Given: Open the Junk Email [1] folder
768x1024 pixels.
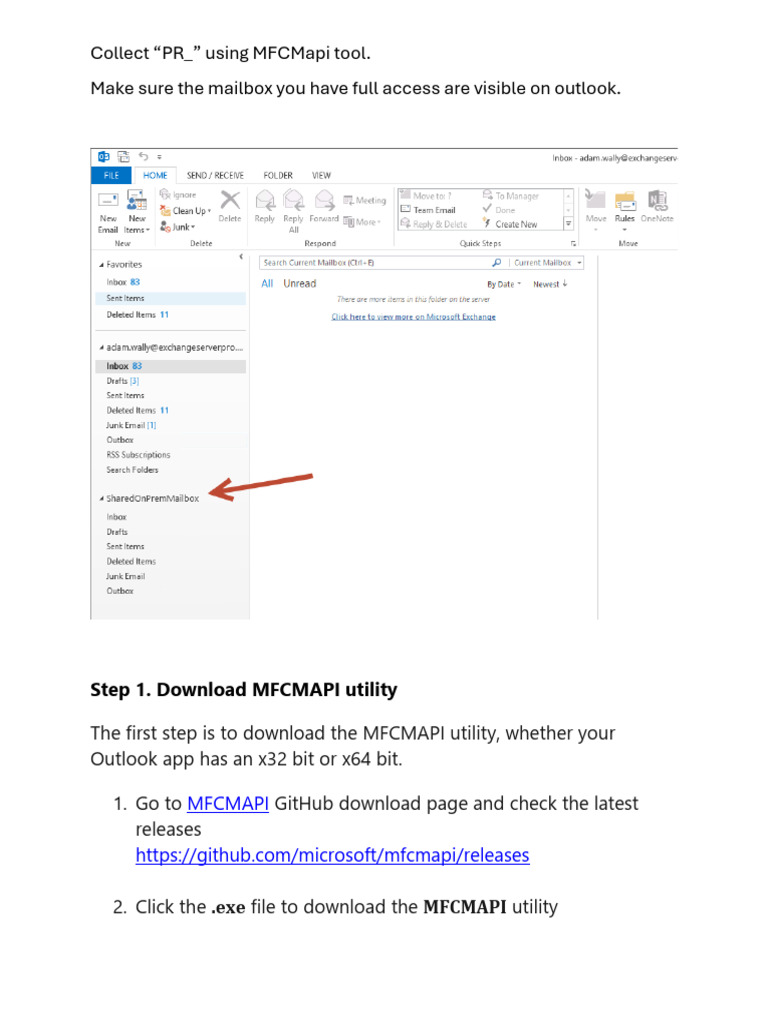Looking at the screenshot, I should pos(131,425).
